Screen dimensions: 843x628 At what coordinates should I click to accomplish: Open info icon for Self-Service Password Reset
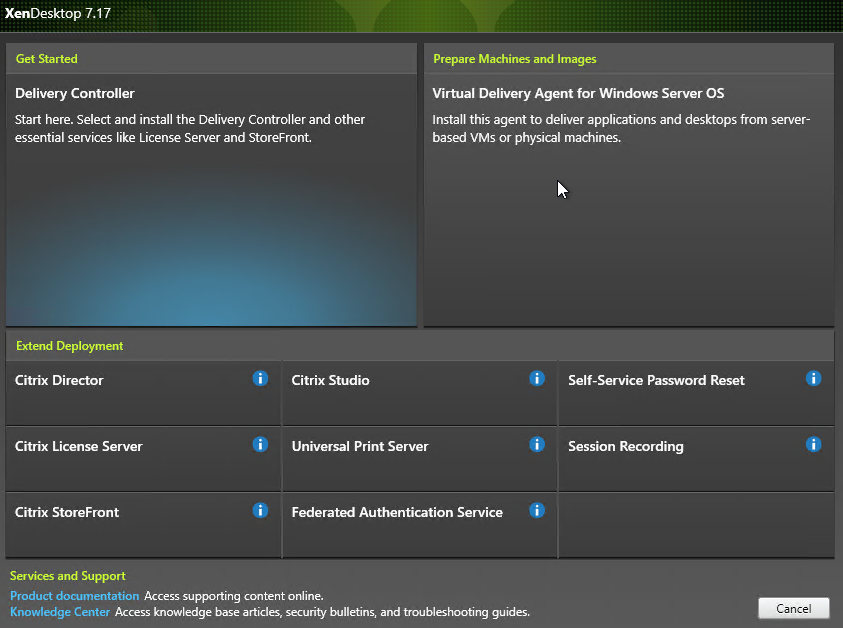pos(813,378)
